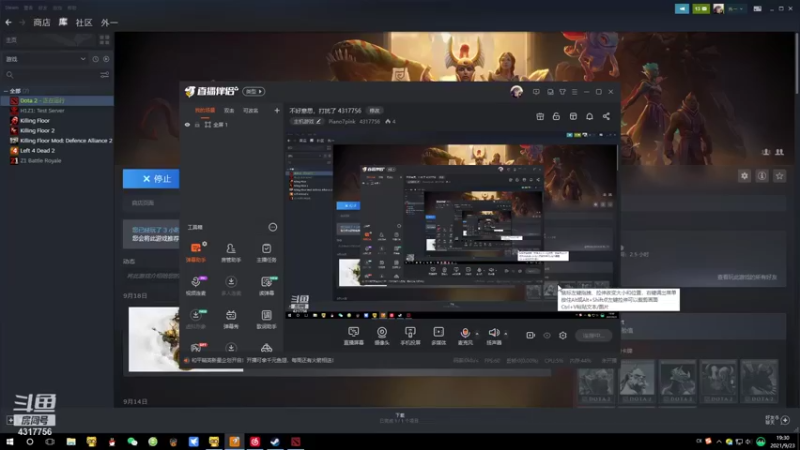800x450 pixels.
Task: Favorite Dota 2 with the star icon
Action: [x=779, y=176]
